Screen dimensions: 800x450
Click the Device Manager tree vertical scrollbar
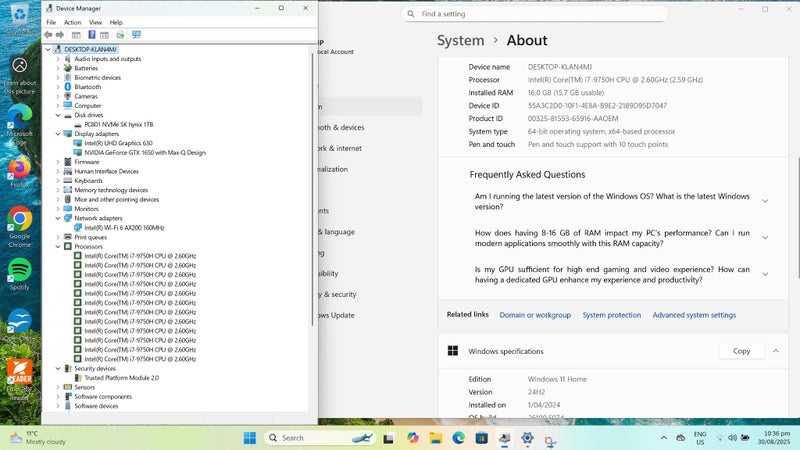[x=312, y=189]
